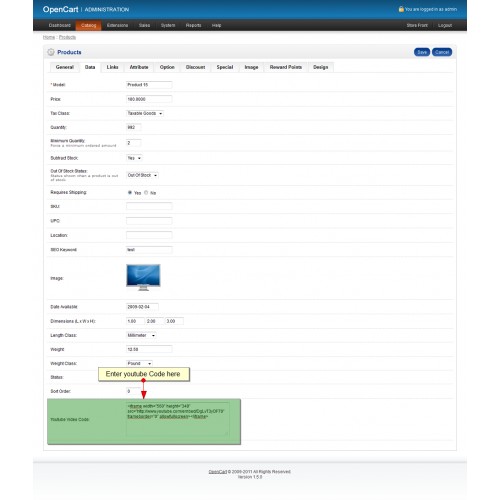Open the Length Class dropdown

[x=141, y=335]
